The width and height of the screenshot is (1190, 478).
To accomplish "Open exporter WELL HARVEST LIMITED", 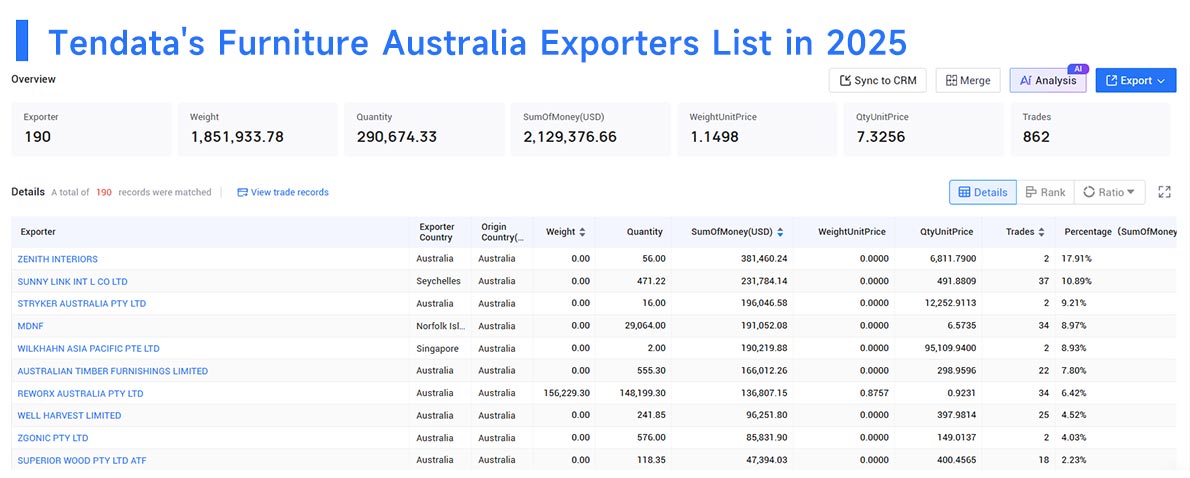I will 69,416.
